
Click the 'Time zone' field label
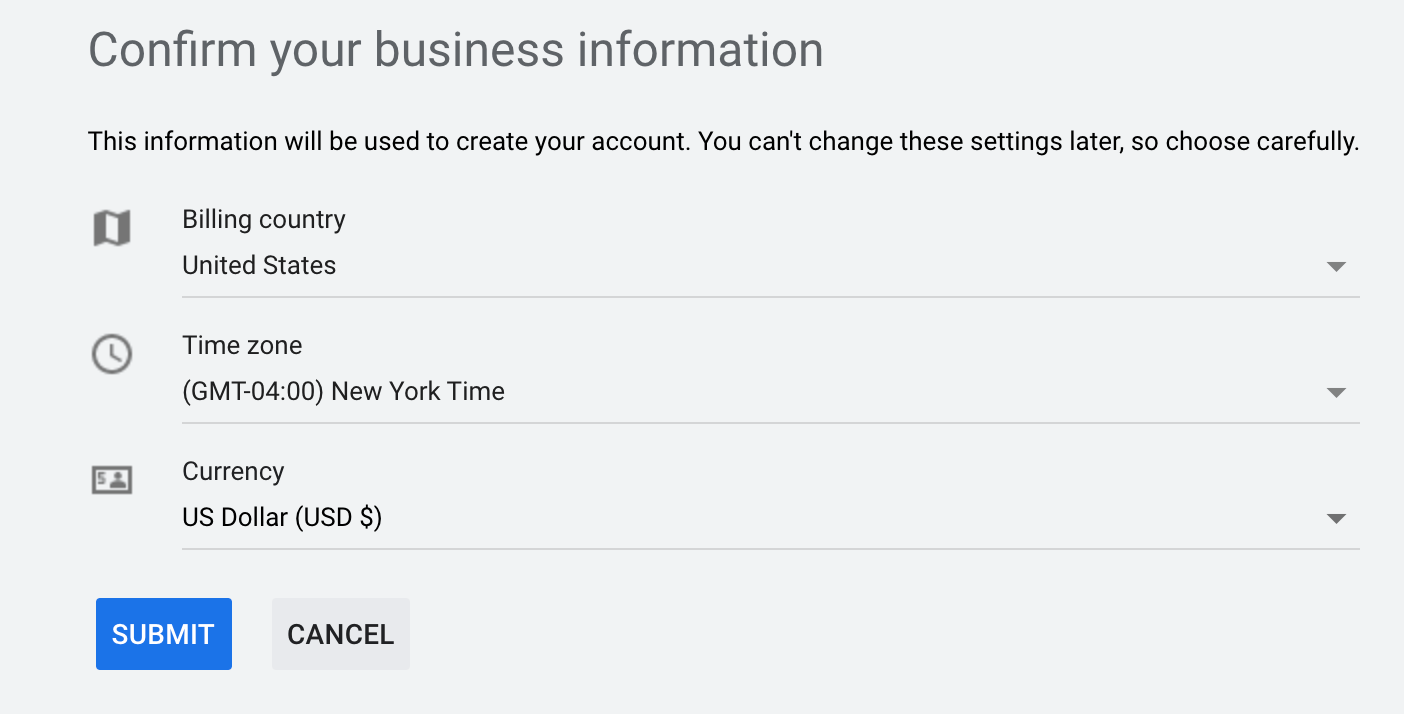(x=242, y=346)
